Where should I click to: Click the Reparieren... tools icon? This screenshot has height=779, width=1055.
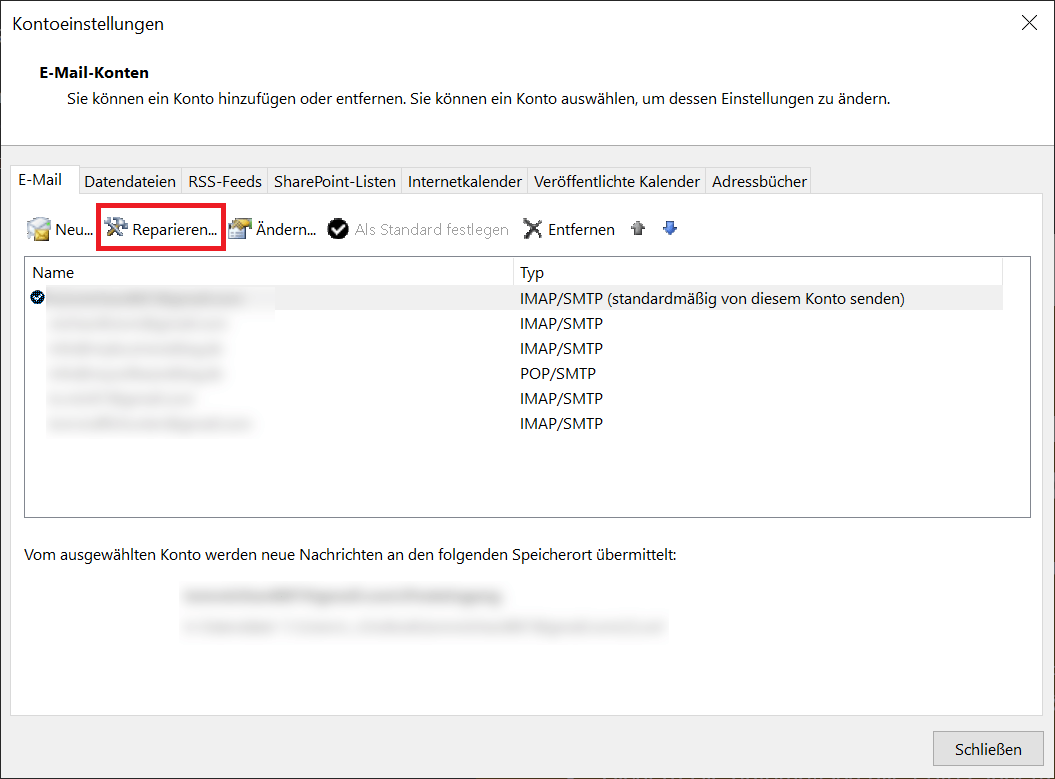(116, 227)
